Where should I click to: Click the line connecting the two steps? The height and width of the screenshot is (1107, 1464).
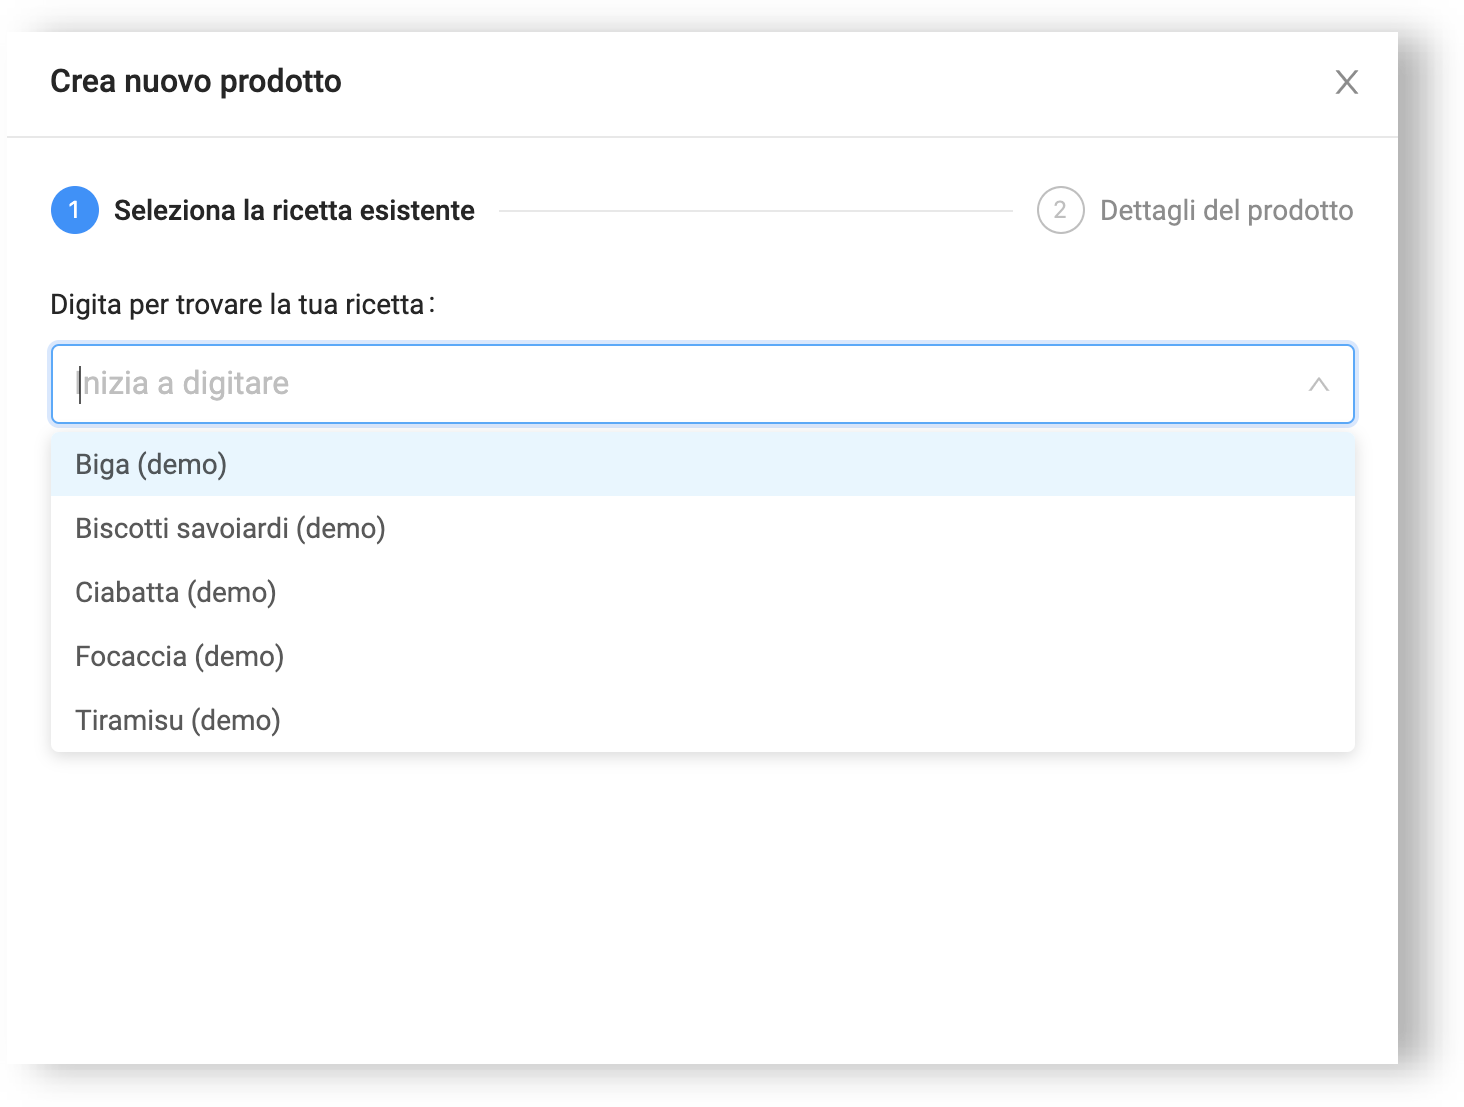pos(755,211)
